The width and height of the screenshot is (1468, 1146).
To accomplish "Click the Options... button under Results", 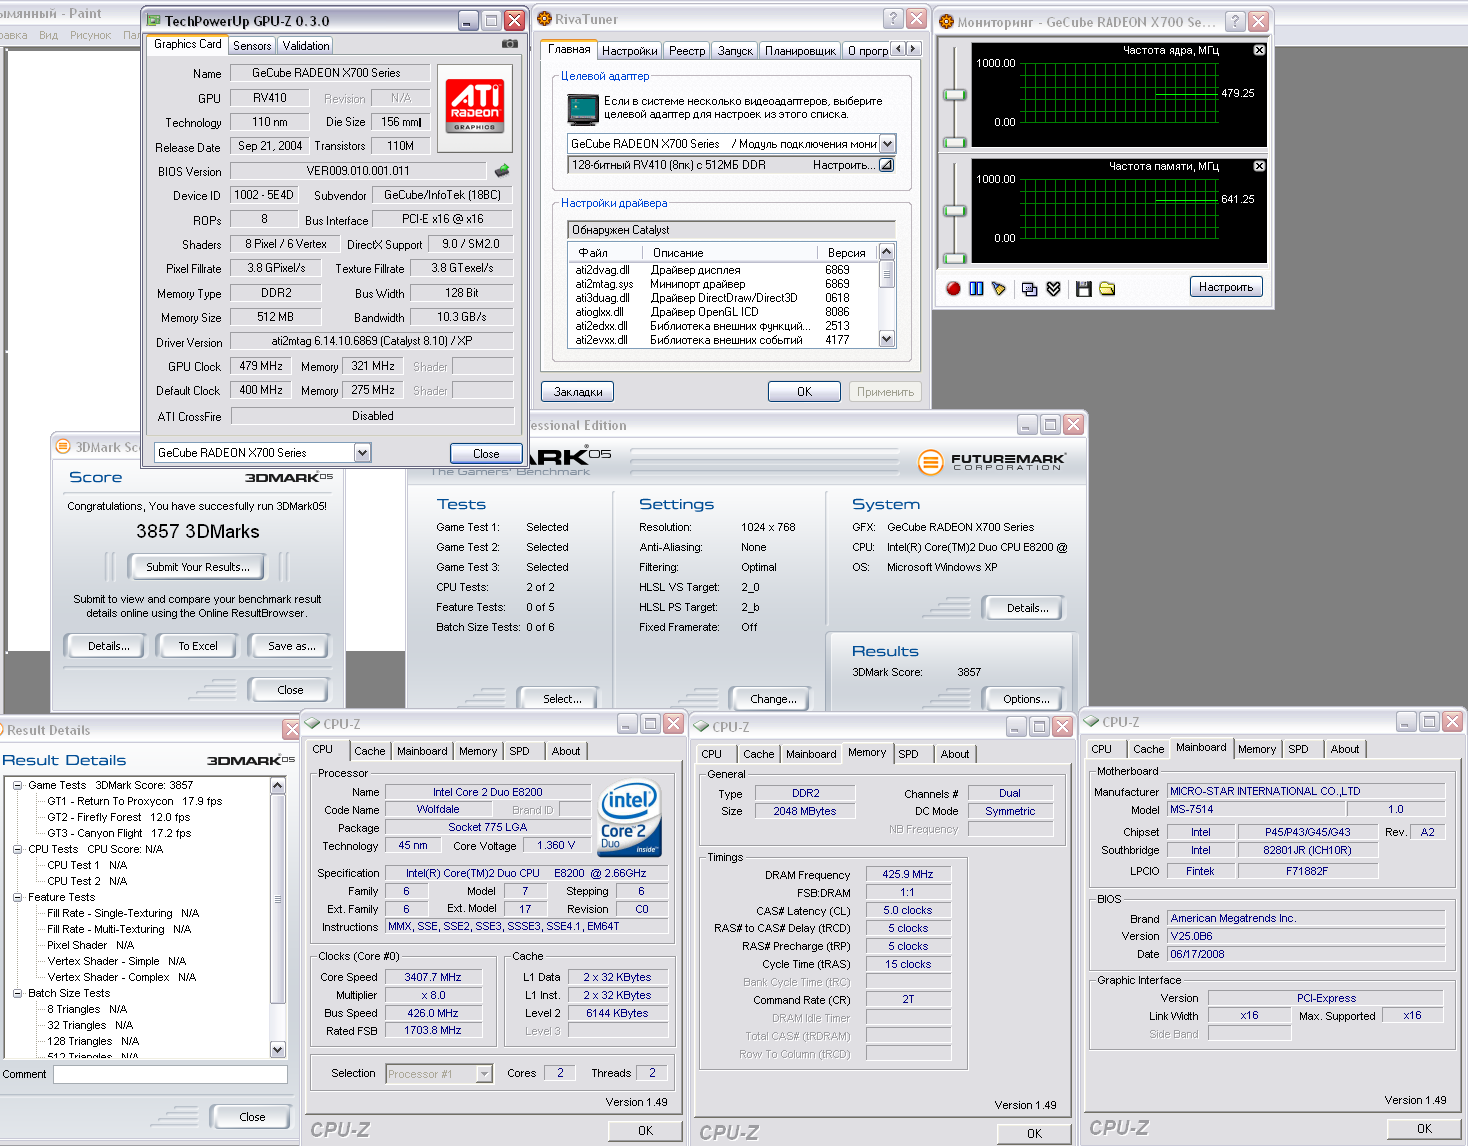I will pos(1026,699).
